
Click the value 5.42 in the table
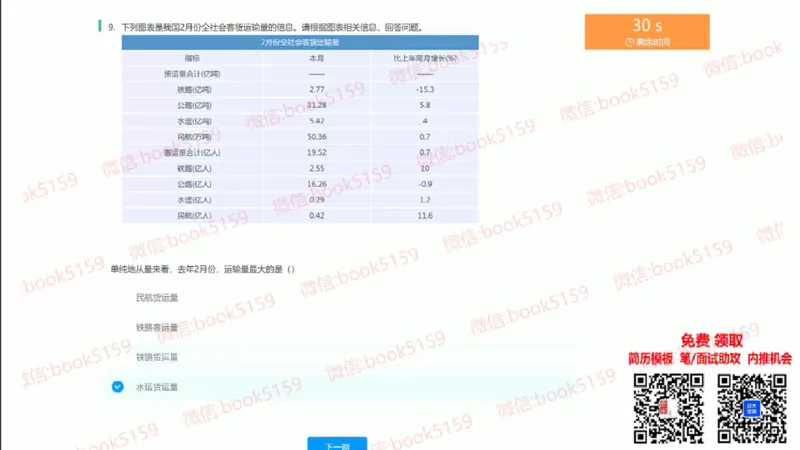point(316,121)
